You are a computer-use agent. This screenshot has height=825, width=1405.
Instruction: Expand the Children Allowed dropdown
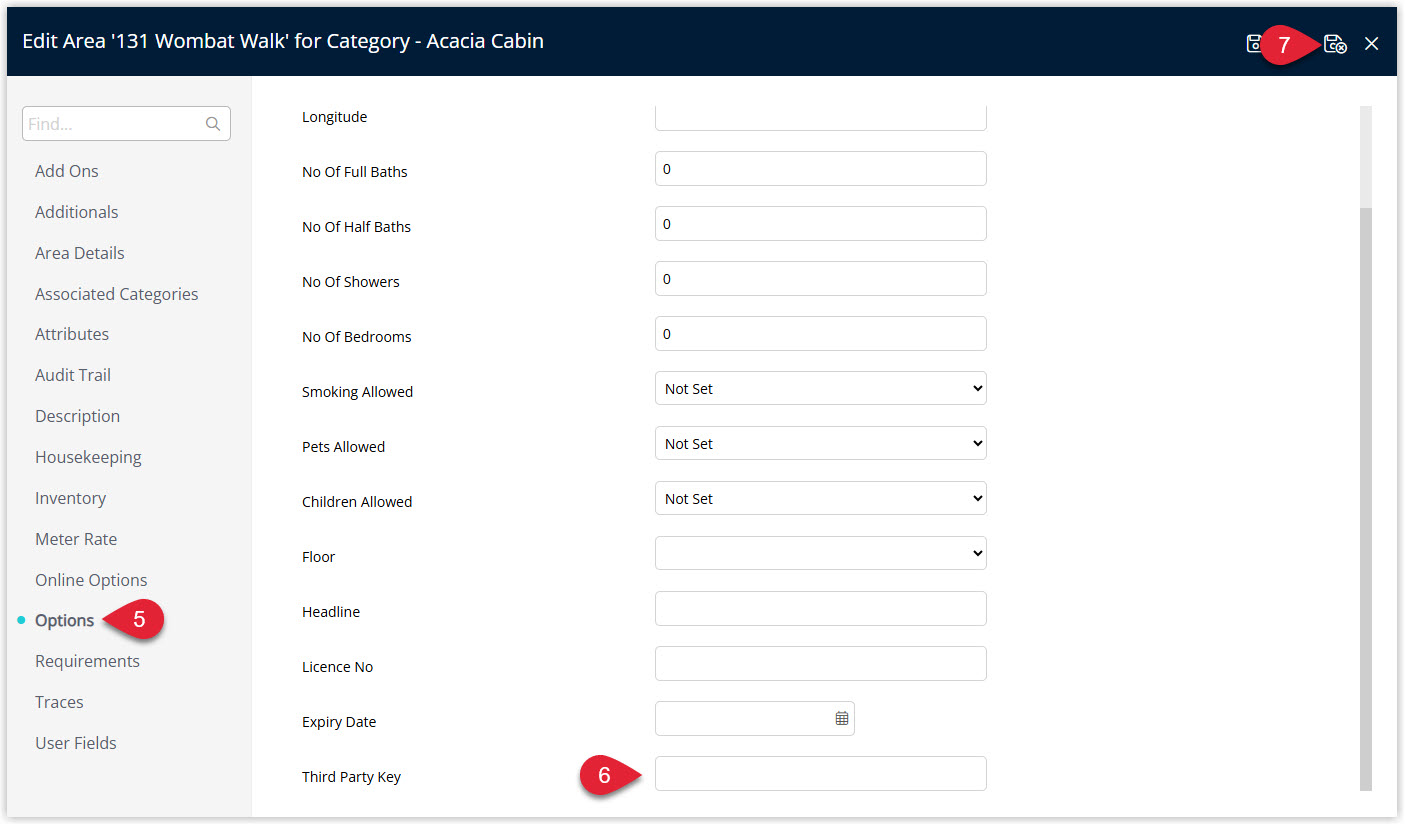tap(821, 498)
